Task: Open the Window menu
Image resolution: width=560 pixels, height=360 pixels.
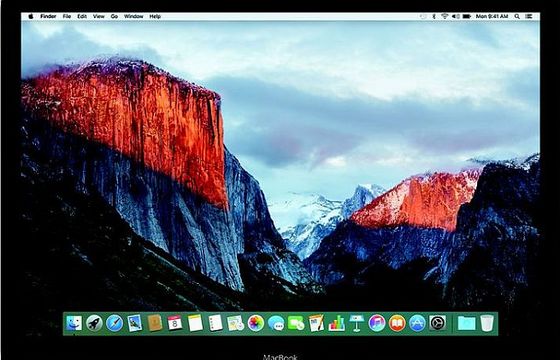Action: pyautogui.click(x=134, y=16)
